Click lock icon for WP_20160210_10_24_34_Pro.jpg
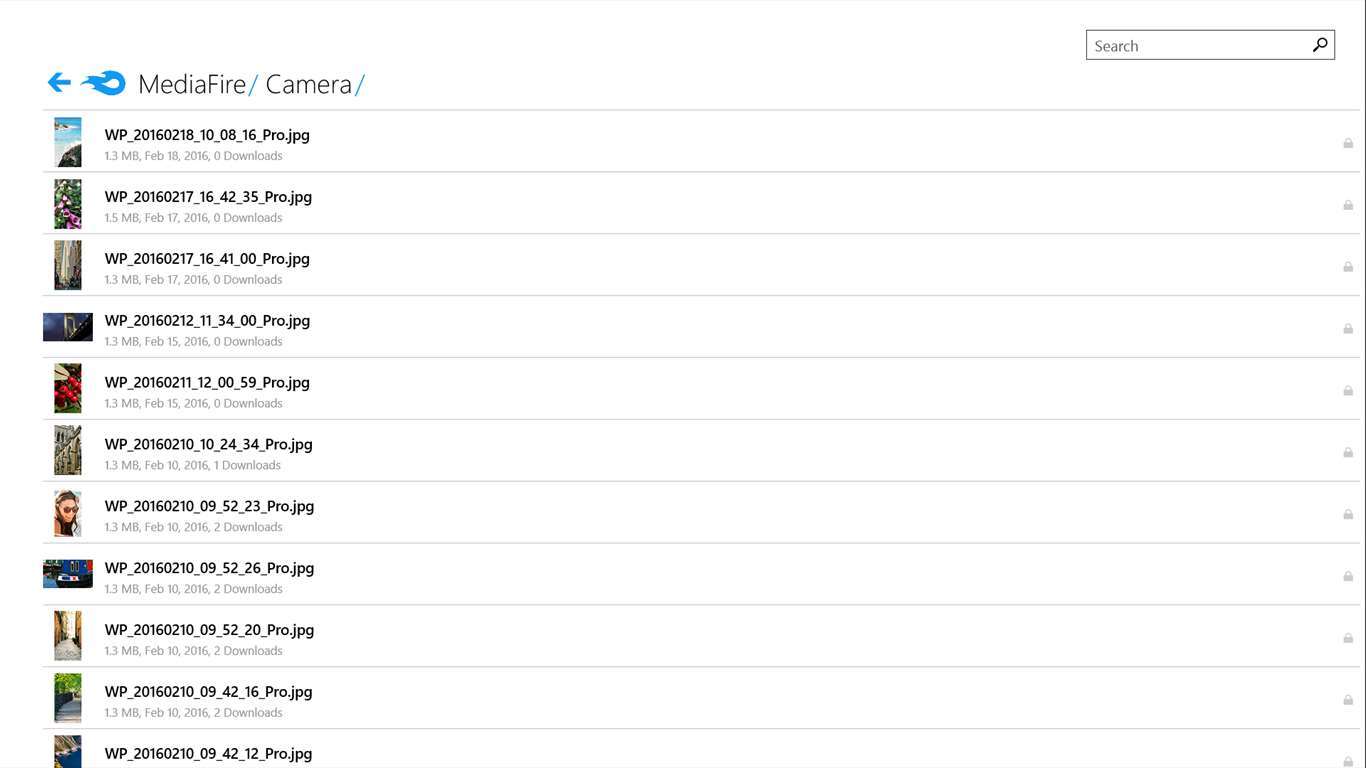The height and width of the screenshot is (768, 1366). tap(1348, 453)
